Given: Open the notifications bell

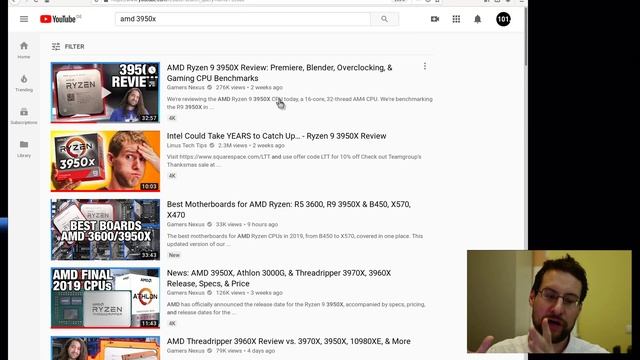Looking at the screenshot, I should [x=477, y=19].
